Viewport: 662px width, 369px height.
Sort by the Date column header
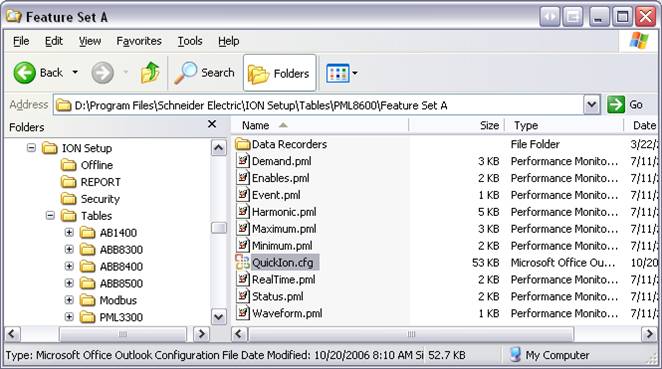641,125
